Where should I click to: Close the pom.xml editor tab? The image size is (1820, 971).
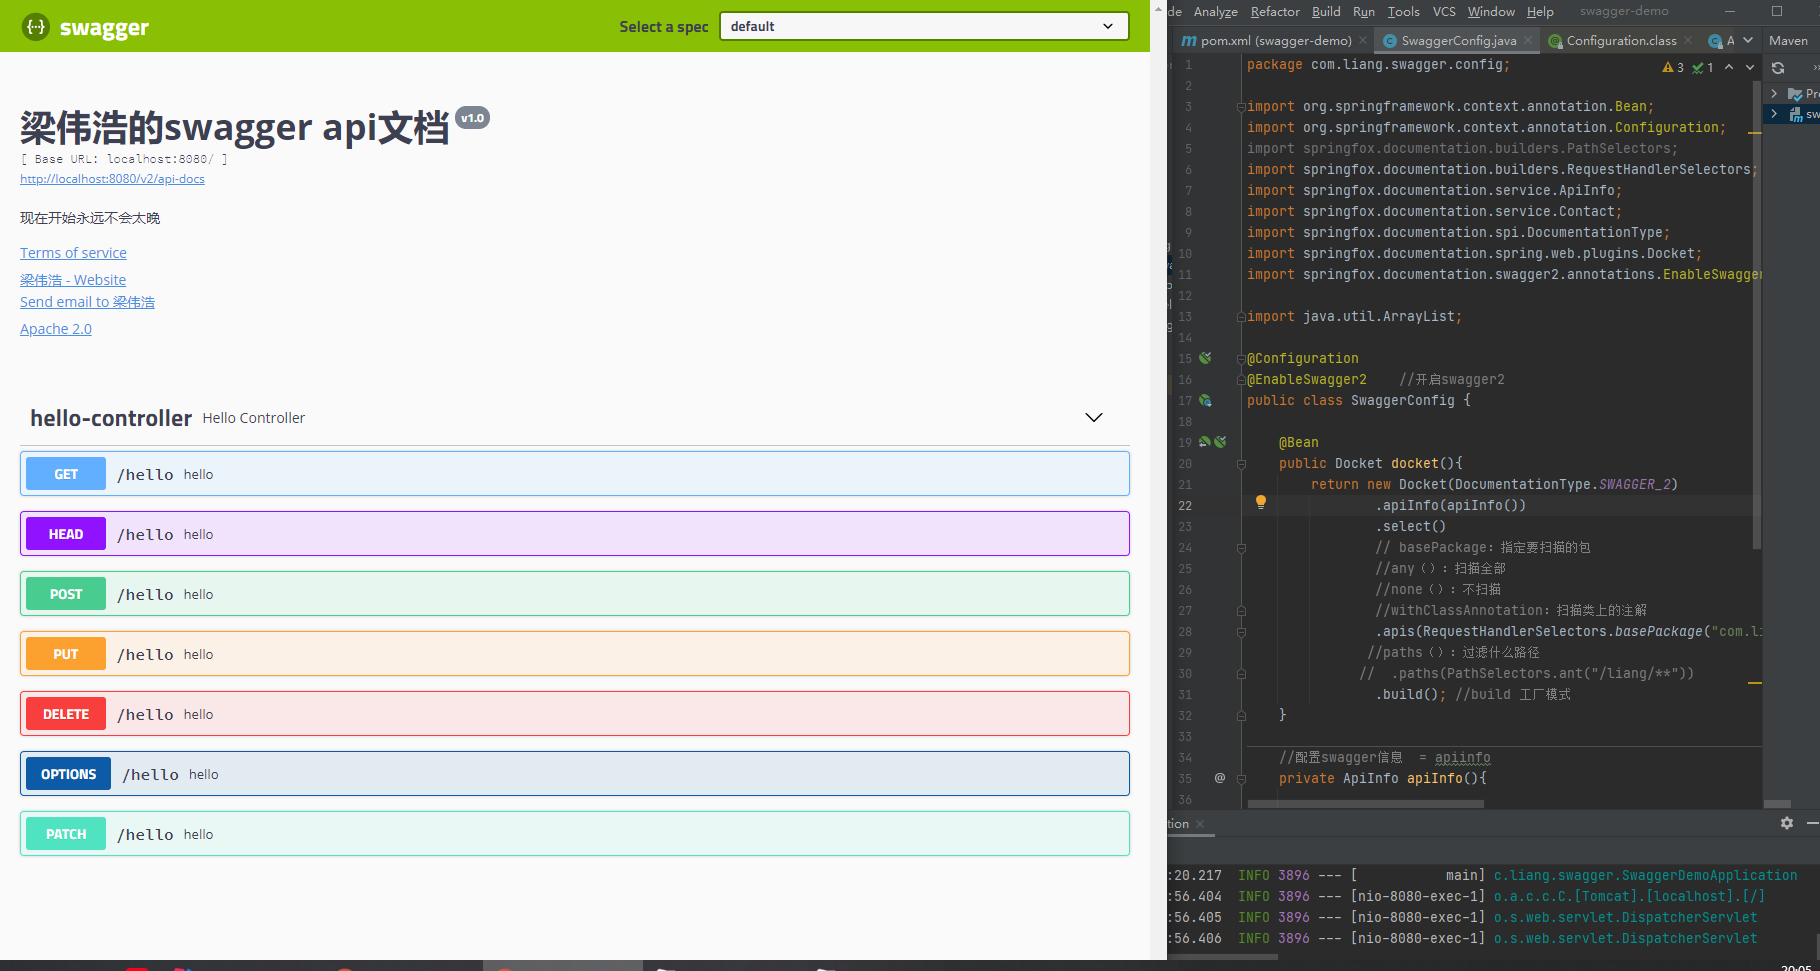coord(1363,41)
